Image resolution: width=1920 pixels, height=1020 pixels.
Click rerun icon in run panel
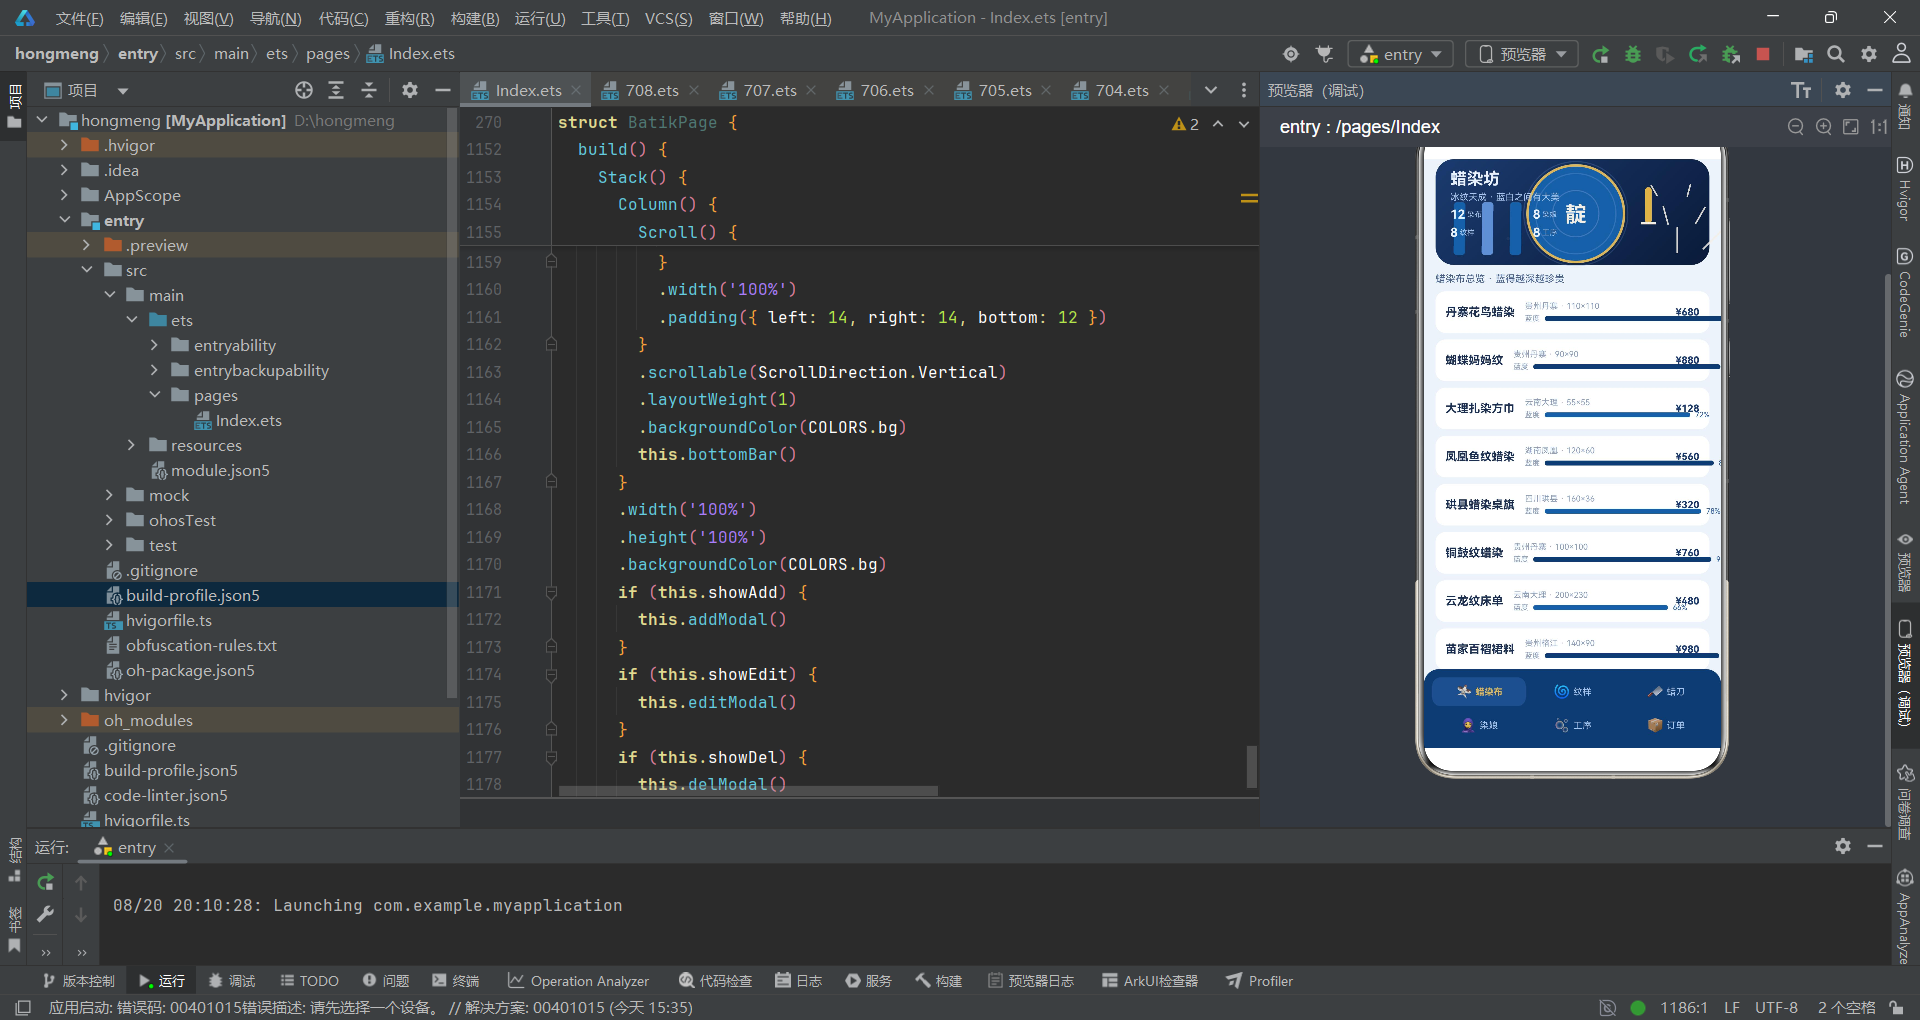click(45, 882)
